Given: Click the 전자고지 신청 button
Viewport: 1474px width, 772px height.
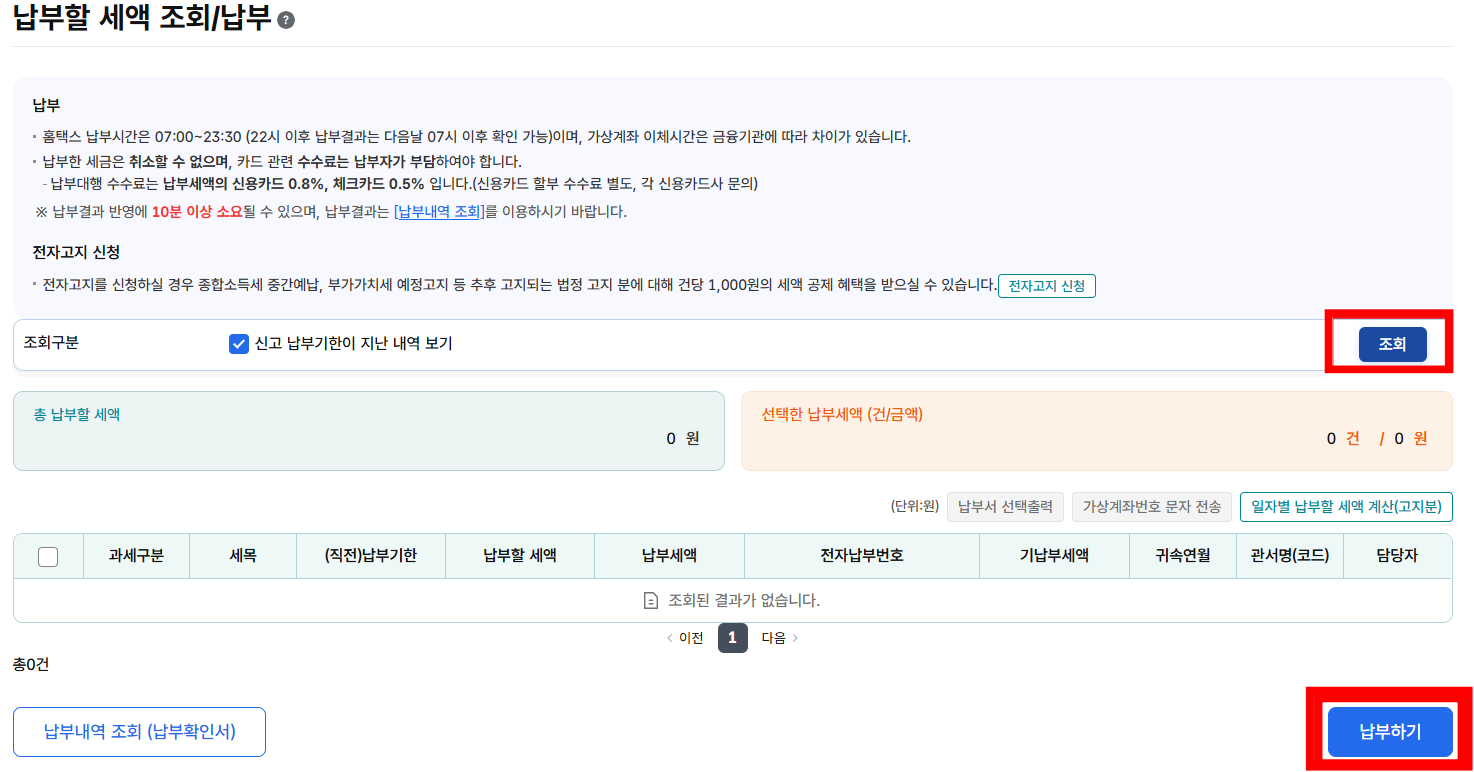Looking at the screenshot, I should tap(1046, 286).
